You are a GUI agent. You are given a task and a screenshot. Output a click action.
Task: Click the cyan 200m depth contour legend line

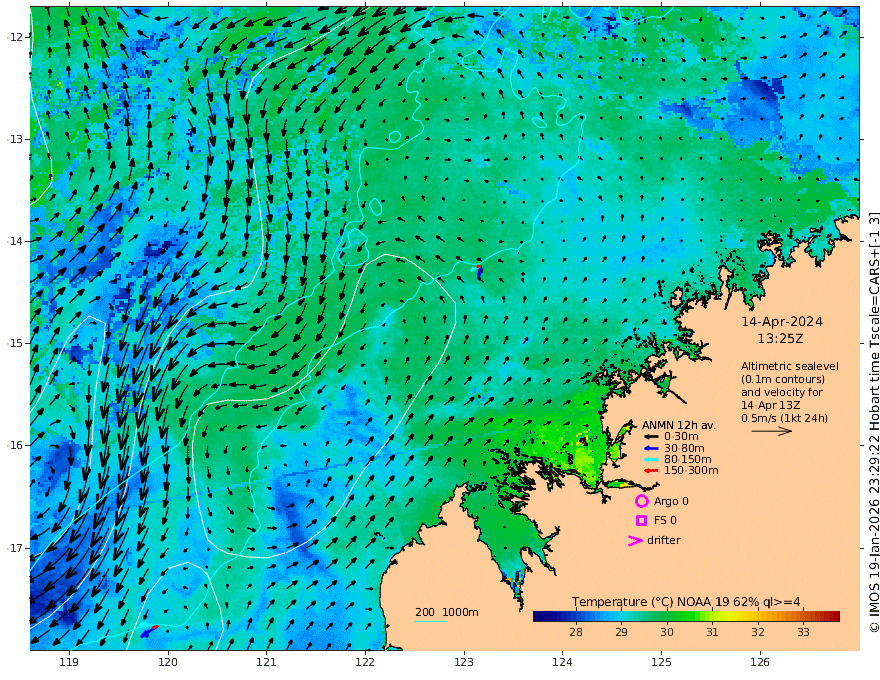pos(430,621)
